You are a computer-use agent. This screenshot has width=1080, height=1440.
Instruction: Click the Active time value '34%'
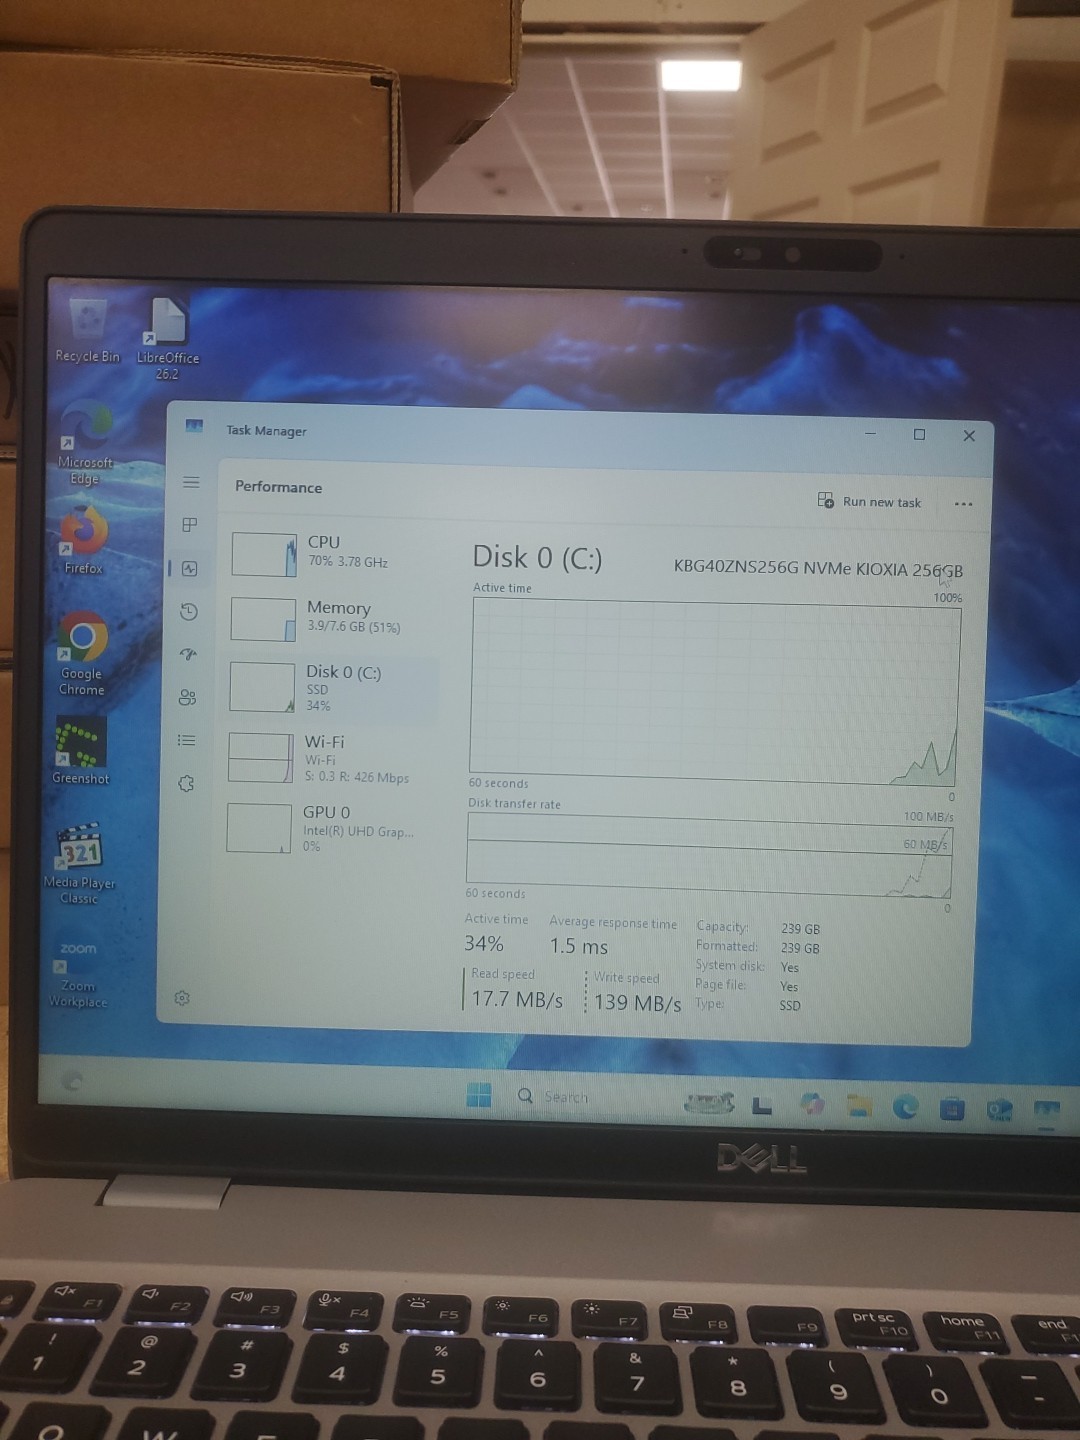(x=484, y=943)
